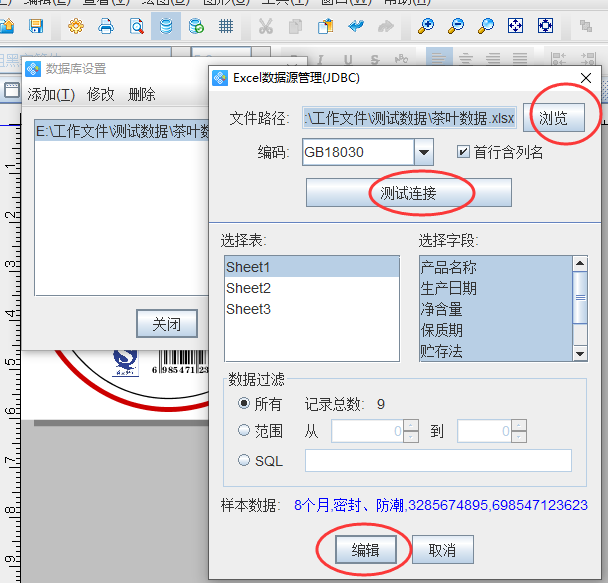Click the print icon in toolbar
The height and width of the screenshot is (583, 608).
click(x=105, y=25)
